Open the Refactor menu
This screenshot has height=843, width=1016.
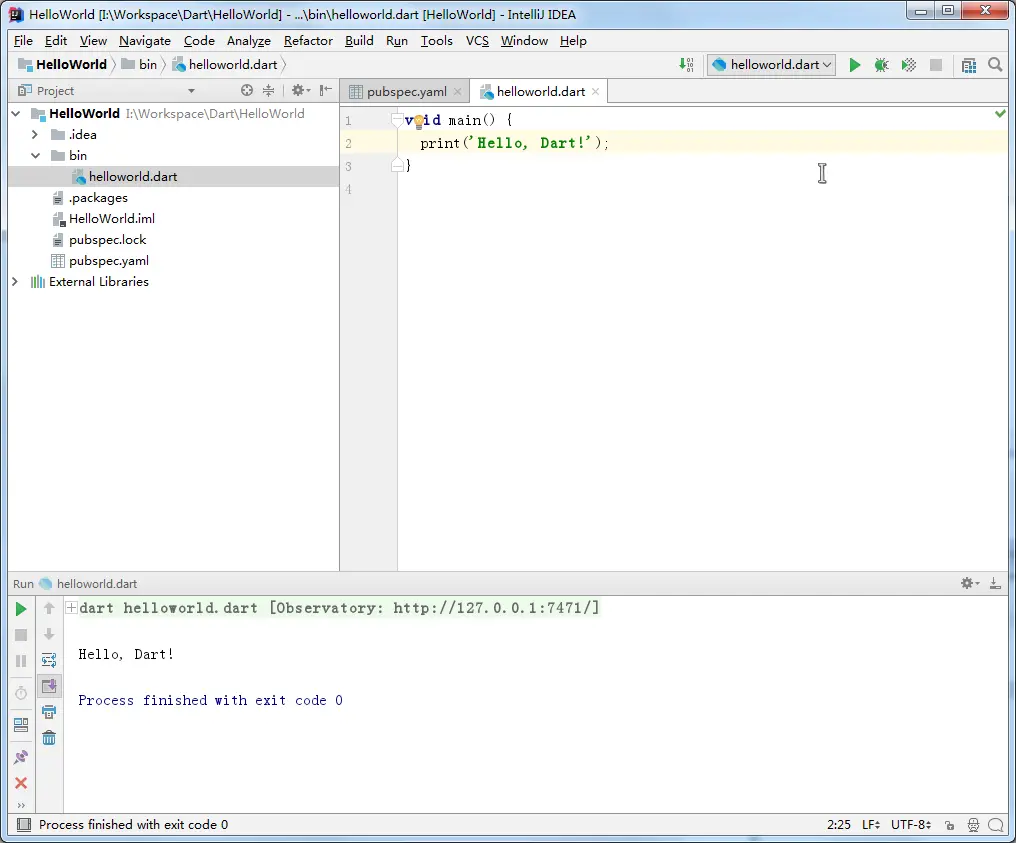point(308,41)
